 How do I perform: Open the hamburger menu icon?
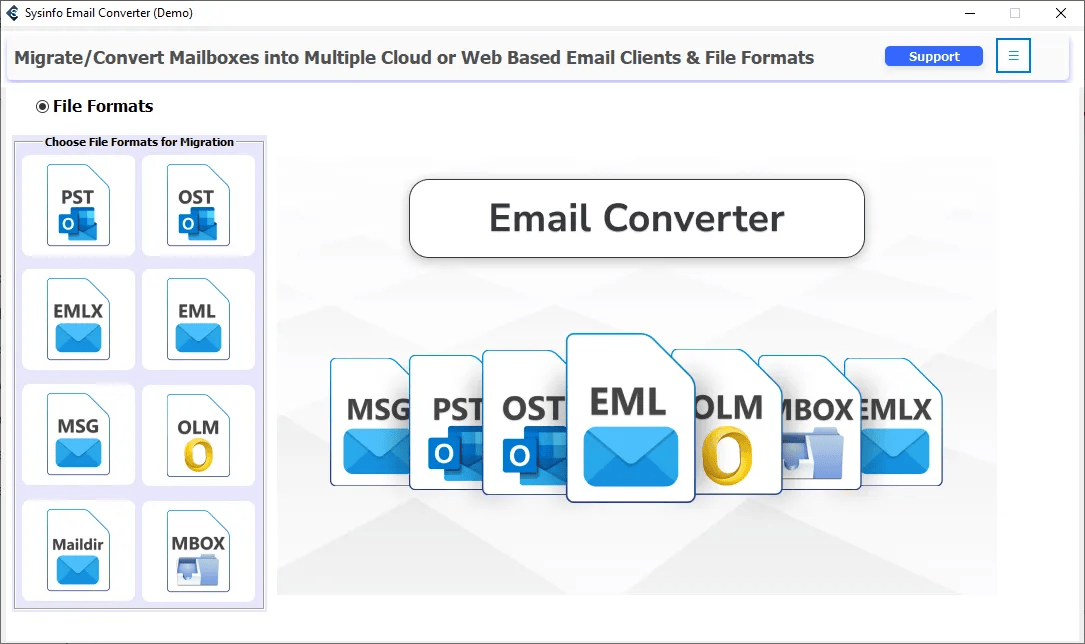tap(1013, 55)
